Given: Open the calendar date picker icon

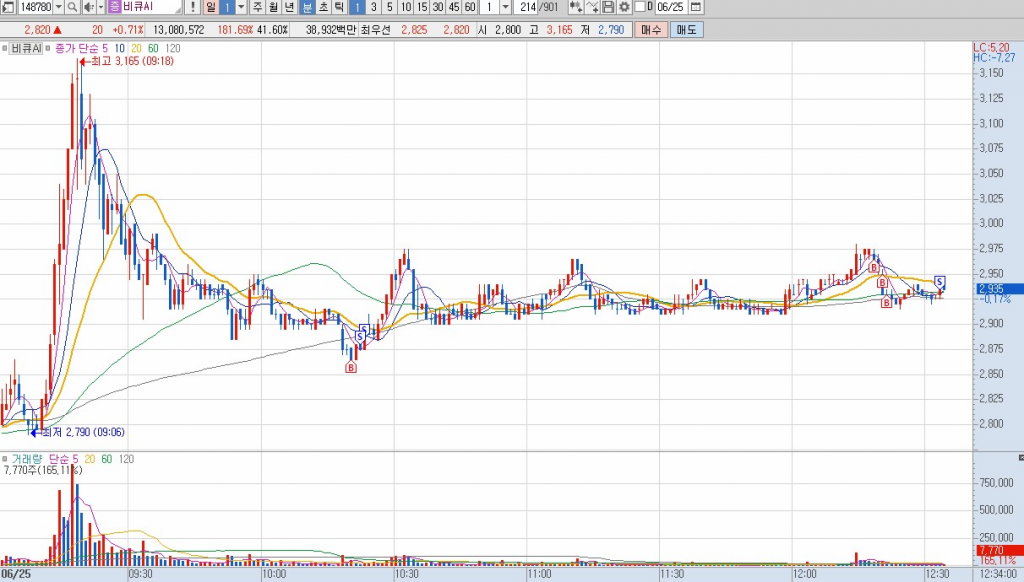Looking at the screenshot, I should tap(696, 7).
